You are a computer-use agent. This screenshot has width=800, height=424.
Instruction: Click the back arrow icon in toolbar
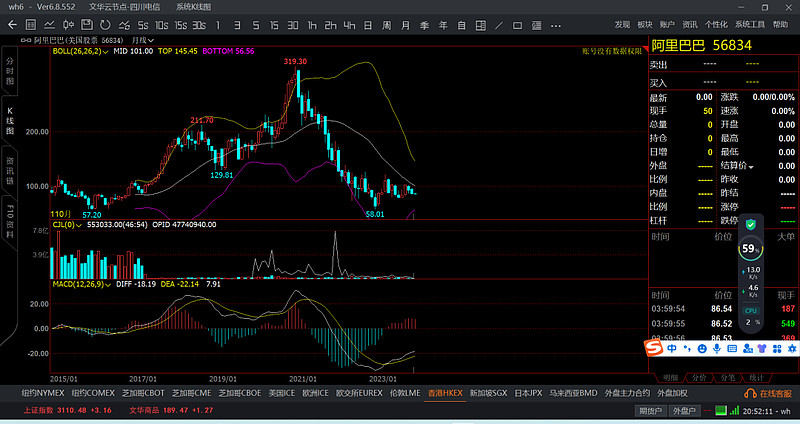click(12, 25)
